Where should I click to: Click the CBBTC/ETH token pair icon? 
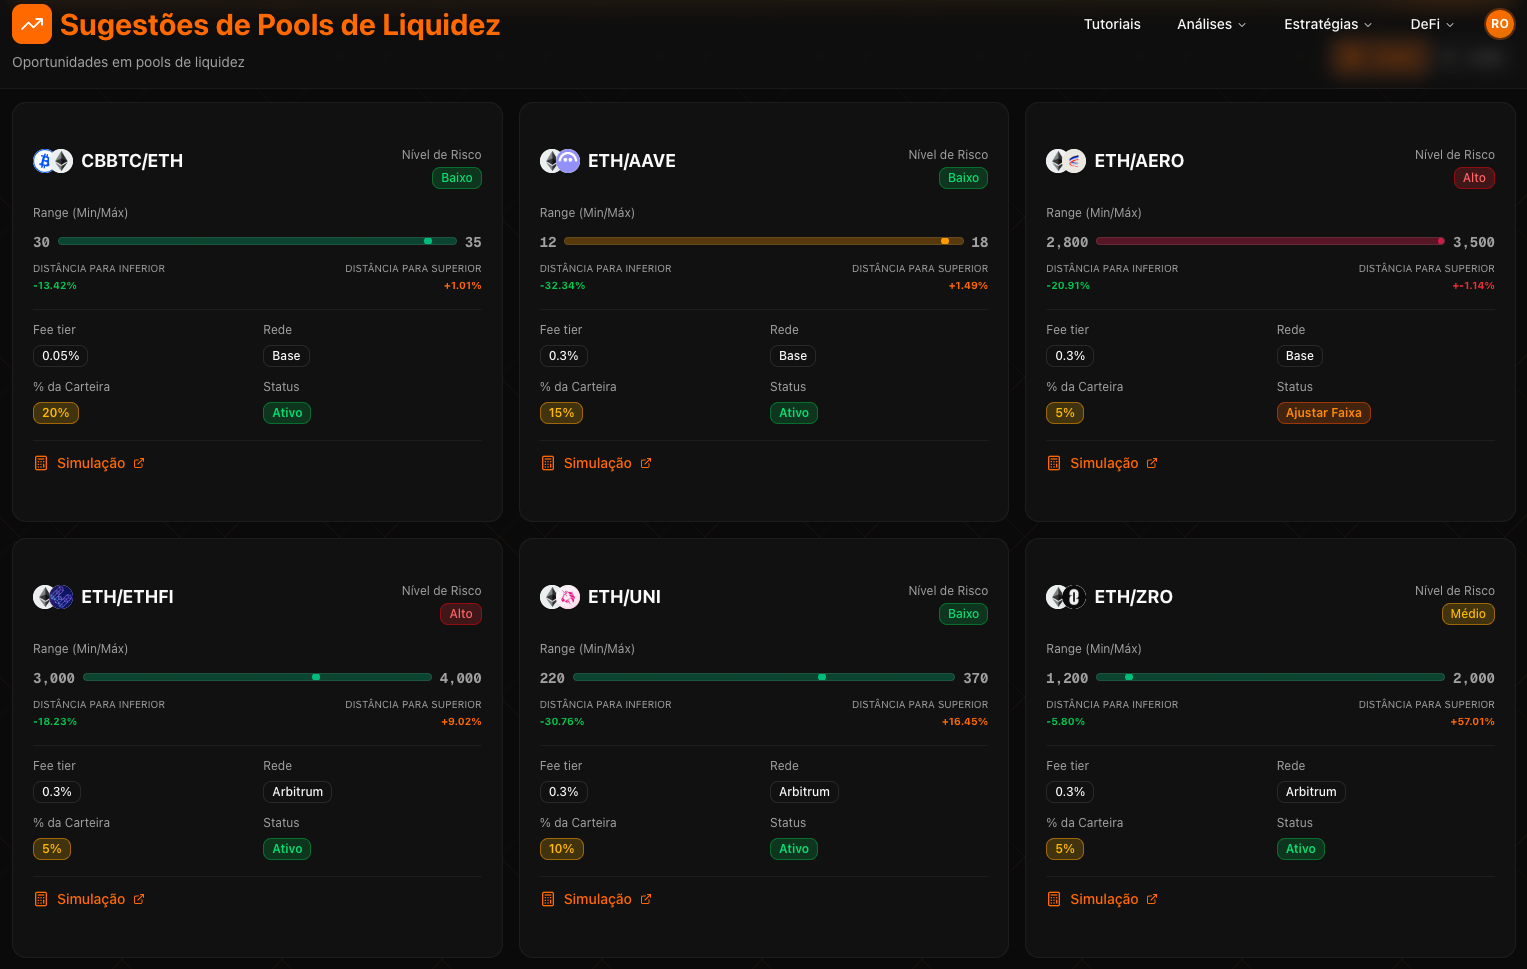(53, 161)
